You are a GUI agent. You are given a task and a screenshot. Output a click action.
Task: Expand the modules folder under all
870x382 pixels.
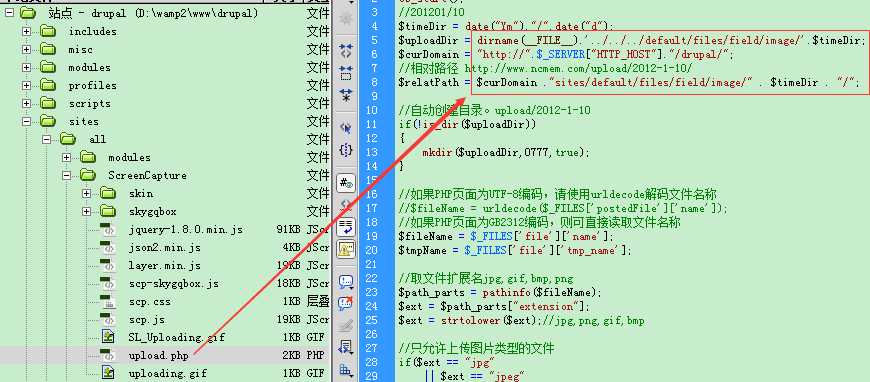67,157
